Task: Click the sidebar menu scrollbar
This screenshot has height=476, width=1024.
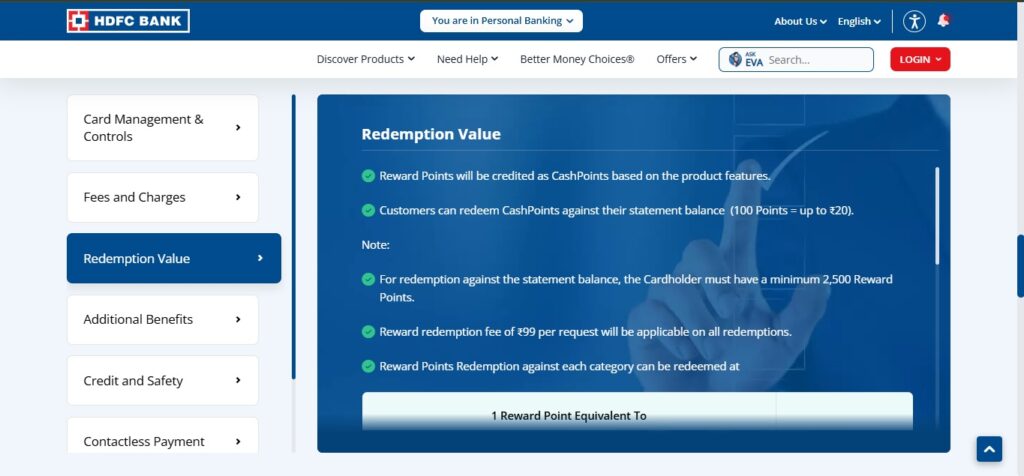Action: coord(294,236)
